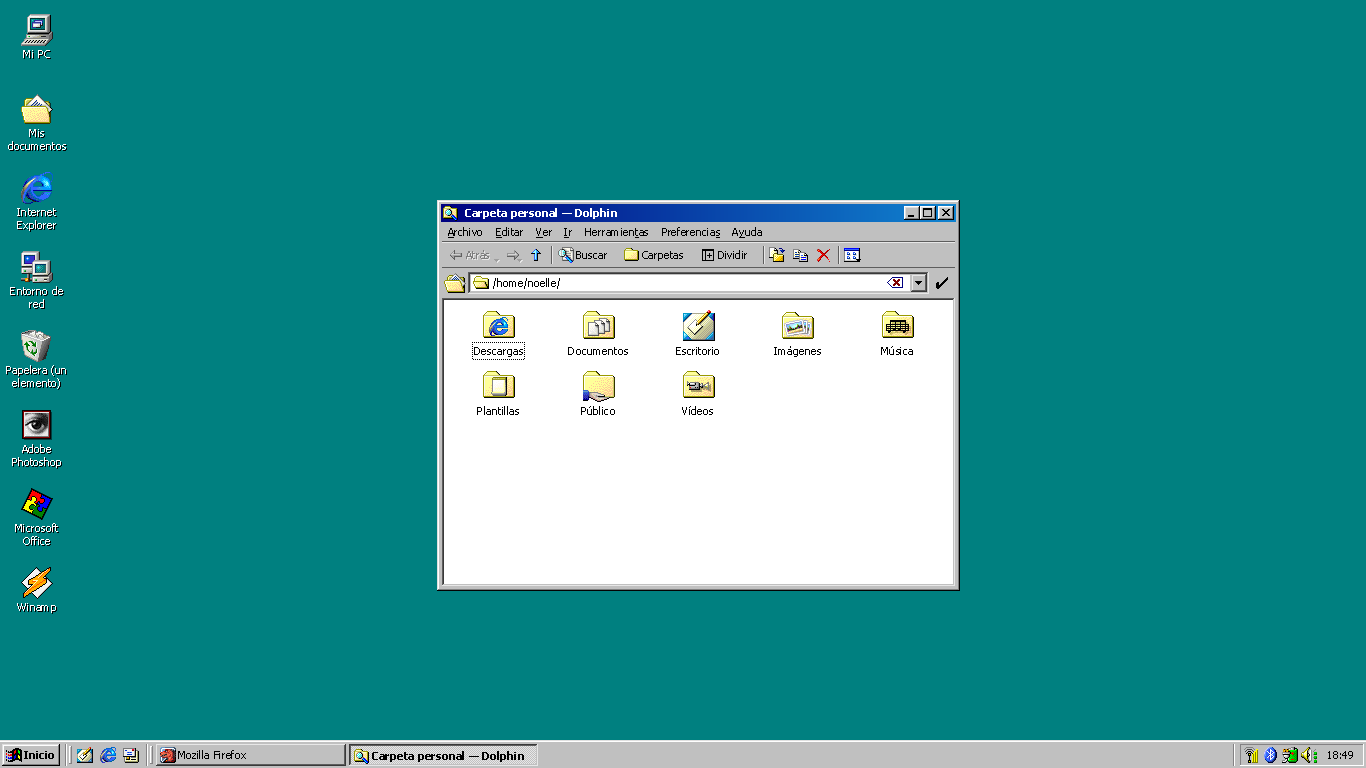
Task: Click the 18:49 clock in tray
Action: (x=1340, y=755)
